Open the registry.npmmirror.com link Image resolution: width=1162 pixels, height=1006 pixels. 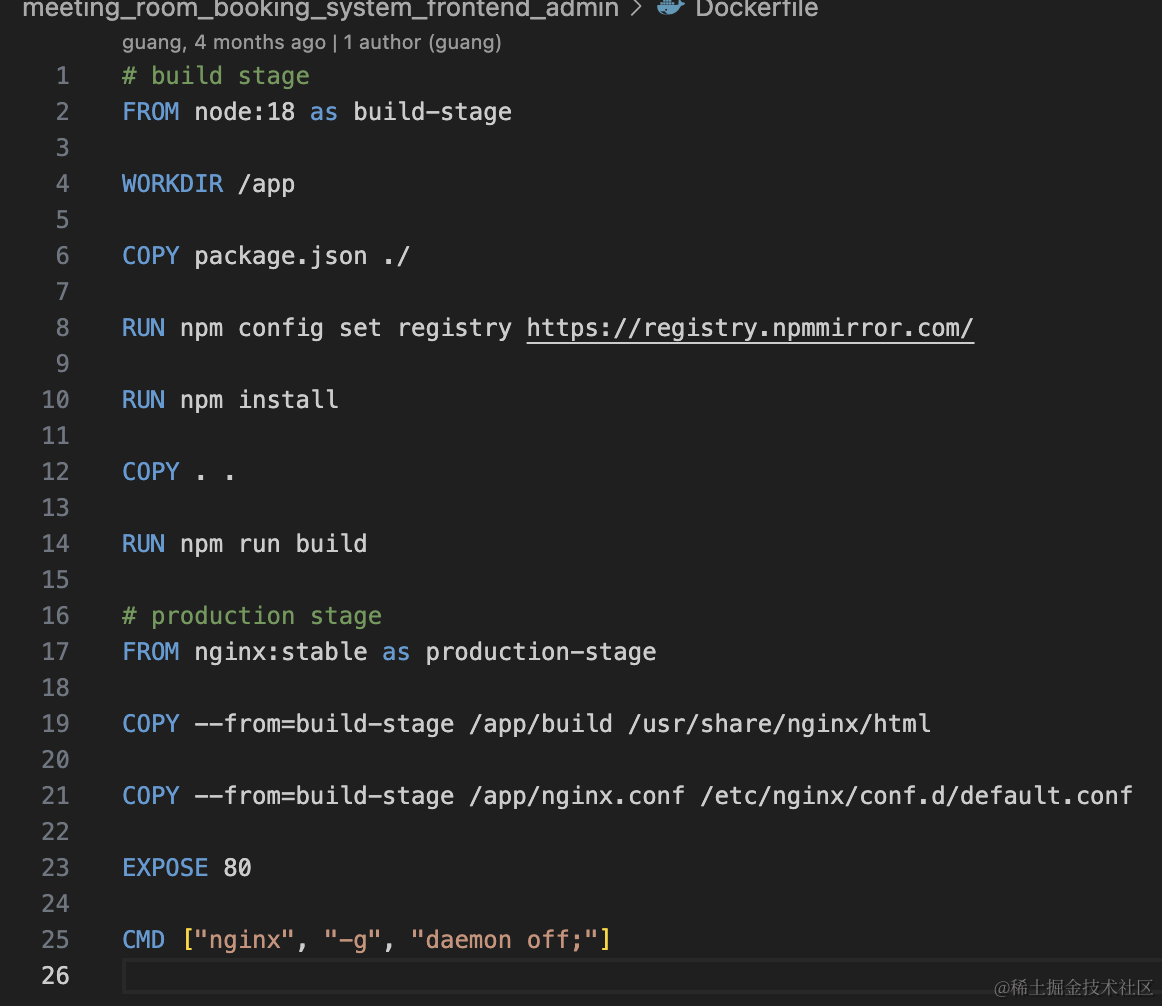click(750, 328)
